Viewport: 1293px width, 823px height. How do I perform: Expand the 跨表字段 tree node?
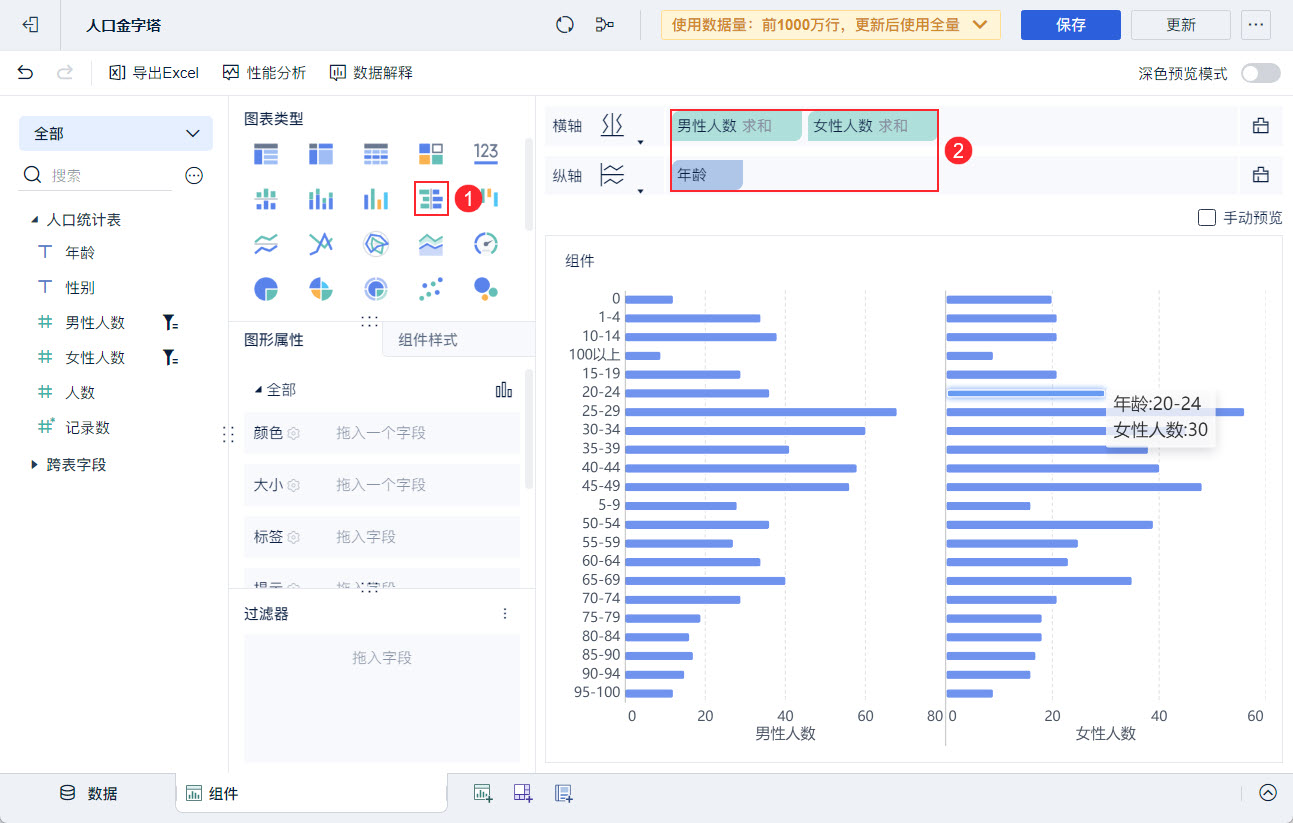[35, 464]
